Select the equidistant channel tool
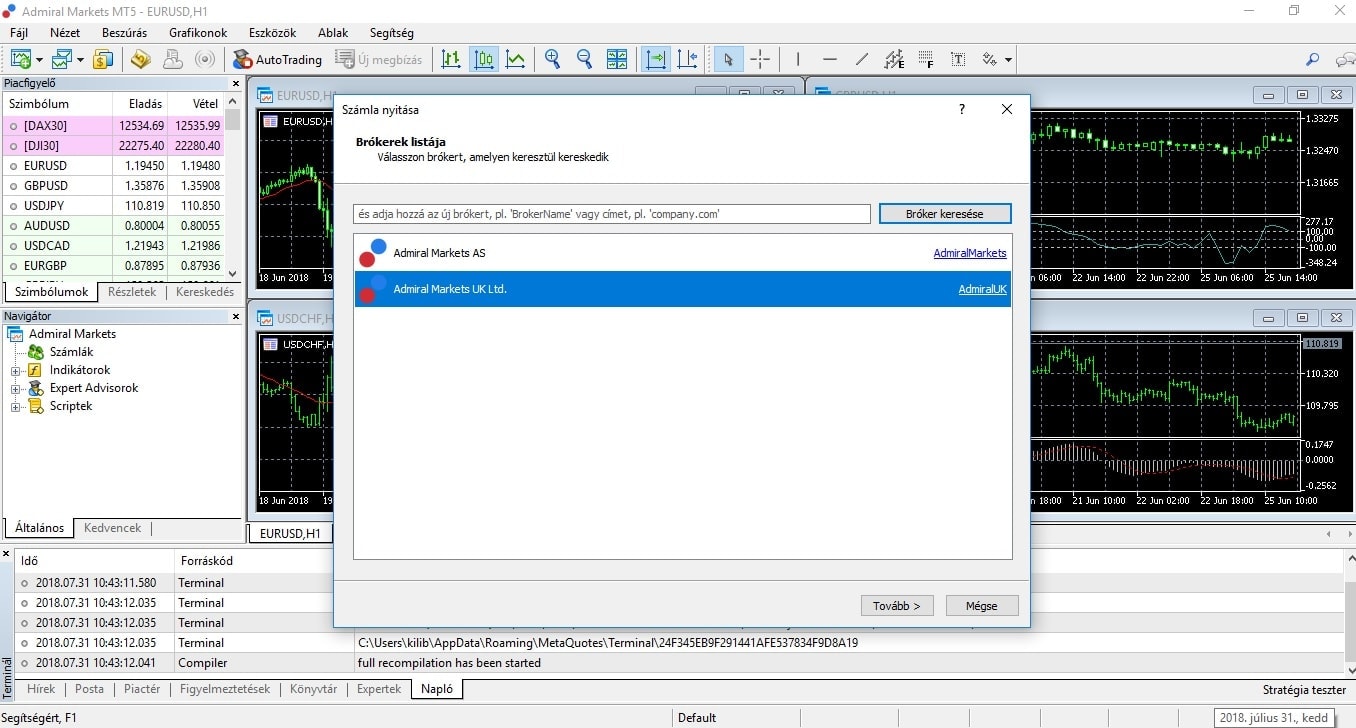The height and width of the screenshot is (728, 1356). 894,59
